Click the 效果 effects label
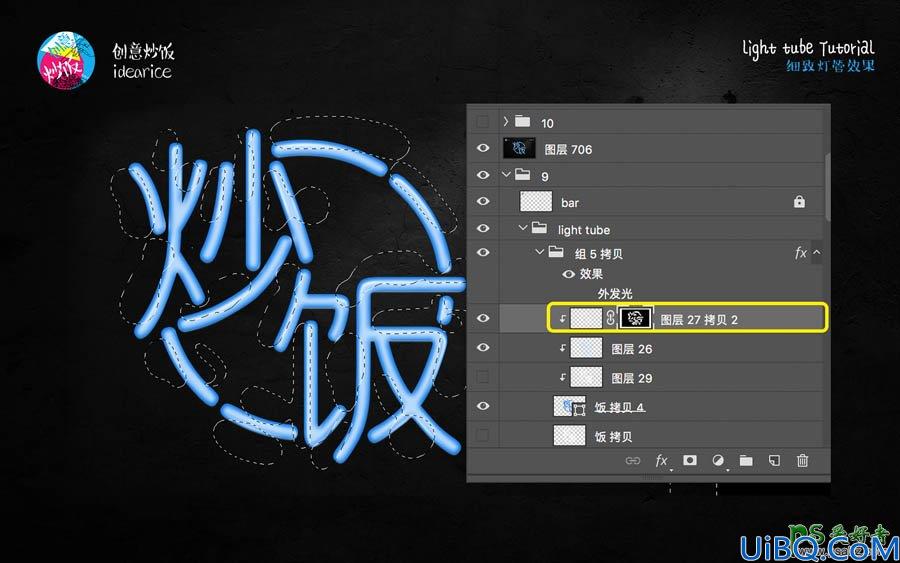Screen dimensions: 900x563 (591, 274)
